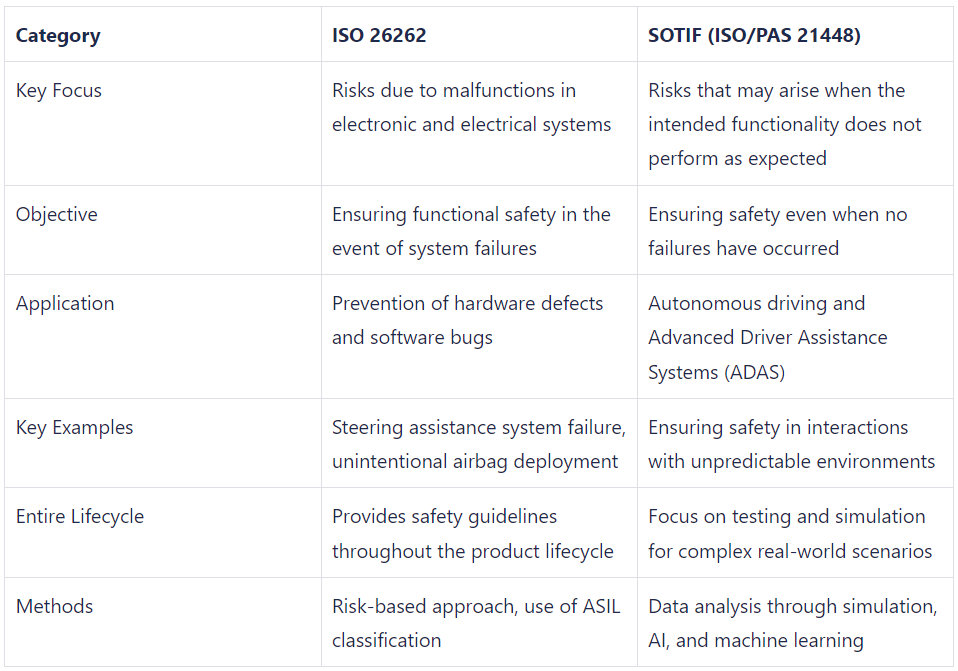Click the 'interactions with unpredictable environments' cell

(x=791, y=444)
